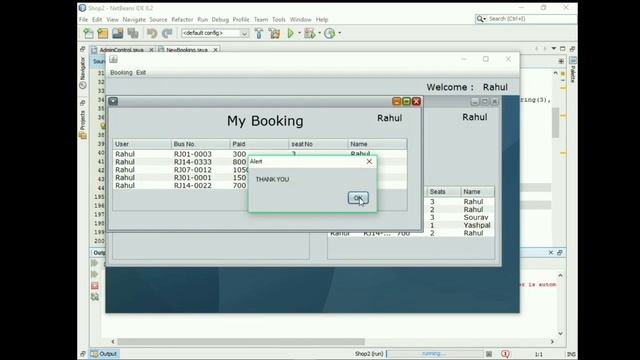Close the Output panel with its X
The width and height of the screenshot is (640, 360).
click(x=551, y=253)
